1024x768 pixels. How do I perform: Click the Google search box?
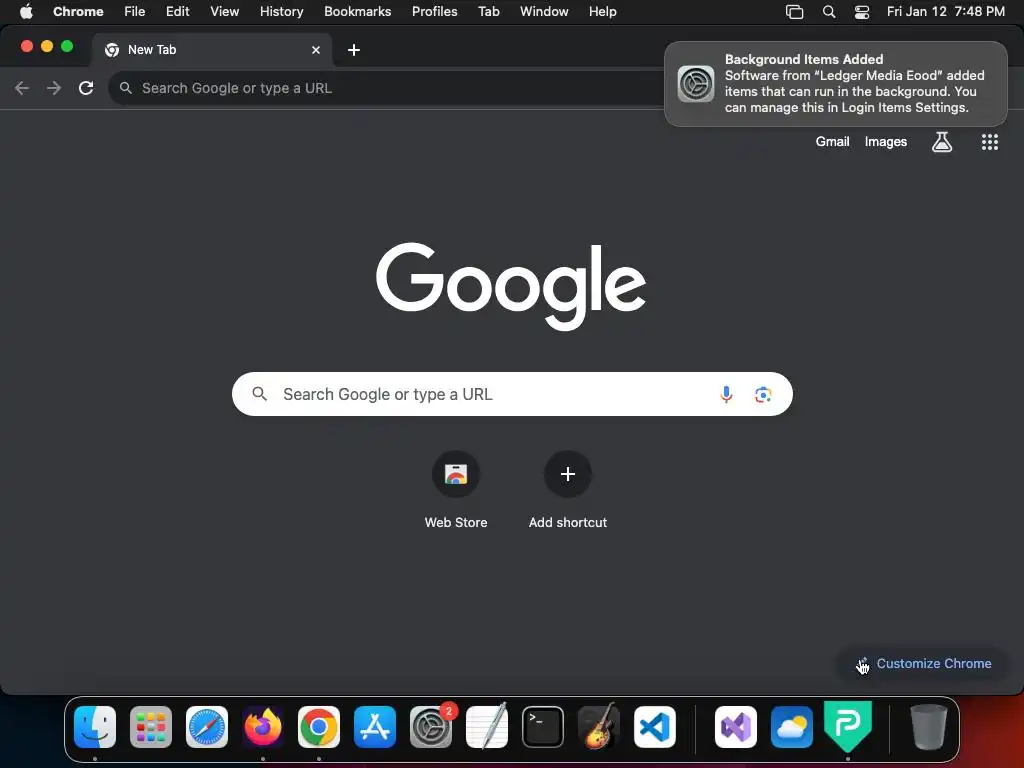[512, 394]
